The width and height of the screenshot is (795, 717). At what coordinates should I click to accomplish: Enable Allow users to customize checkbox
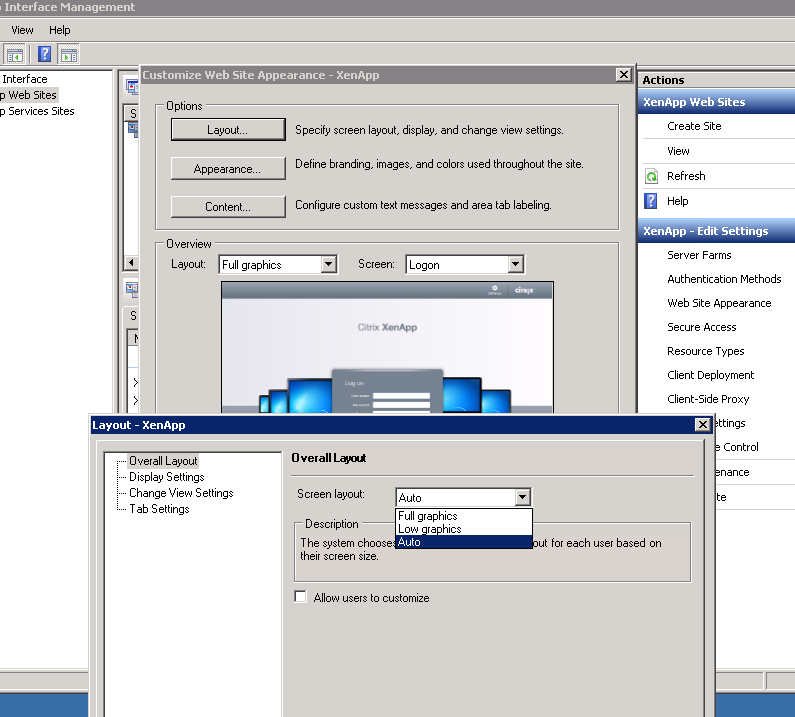coord(301,597)
